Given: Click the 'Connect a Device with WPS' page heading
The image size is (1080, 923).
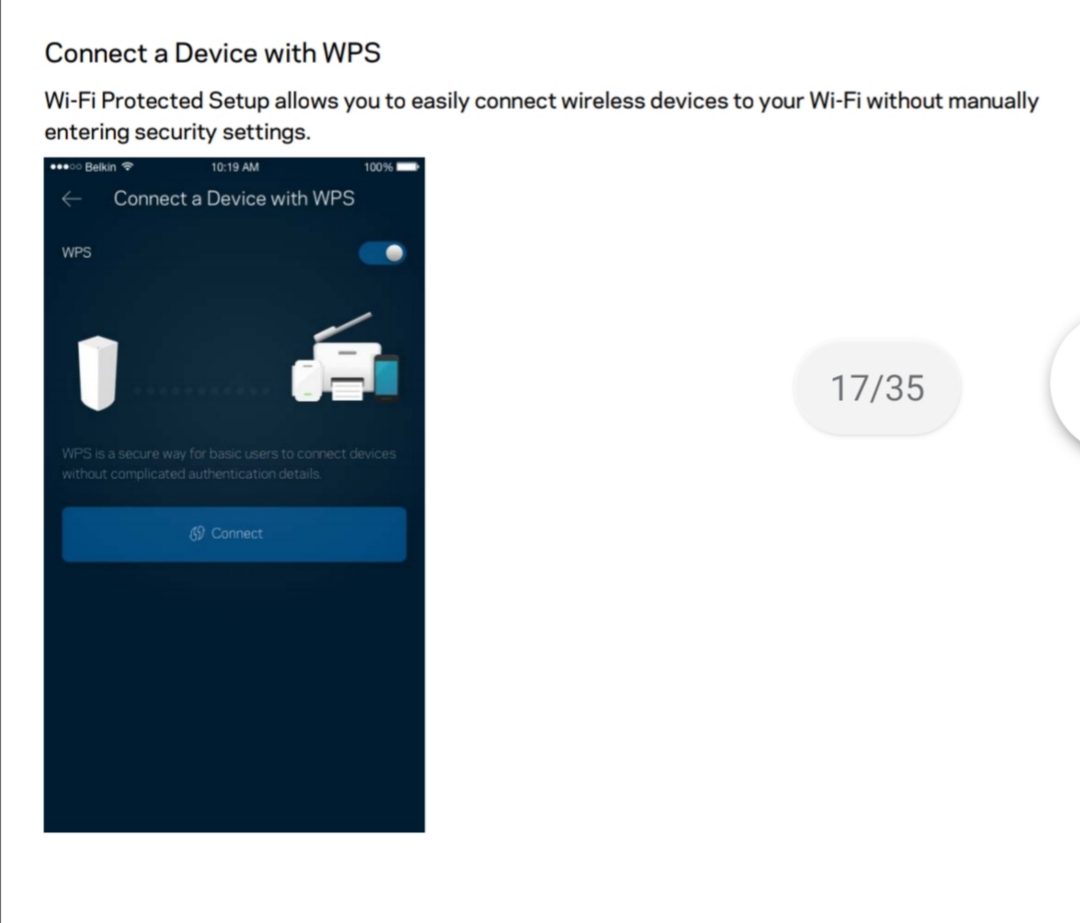Looking at the screenshot, I should (x=212, y=53).
